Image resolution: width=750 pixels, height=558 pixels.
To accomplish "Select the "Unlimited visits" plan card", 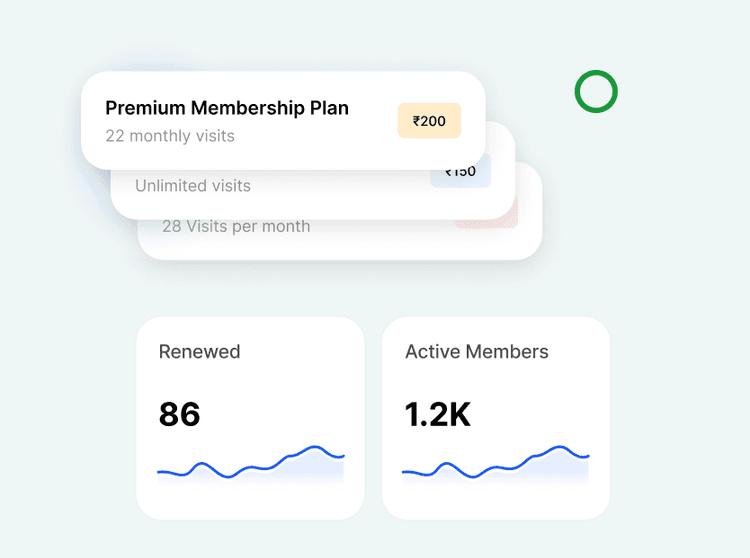I will coord(193,186).
